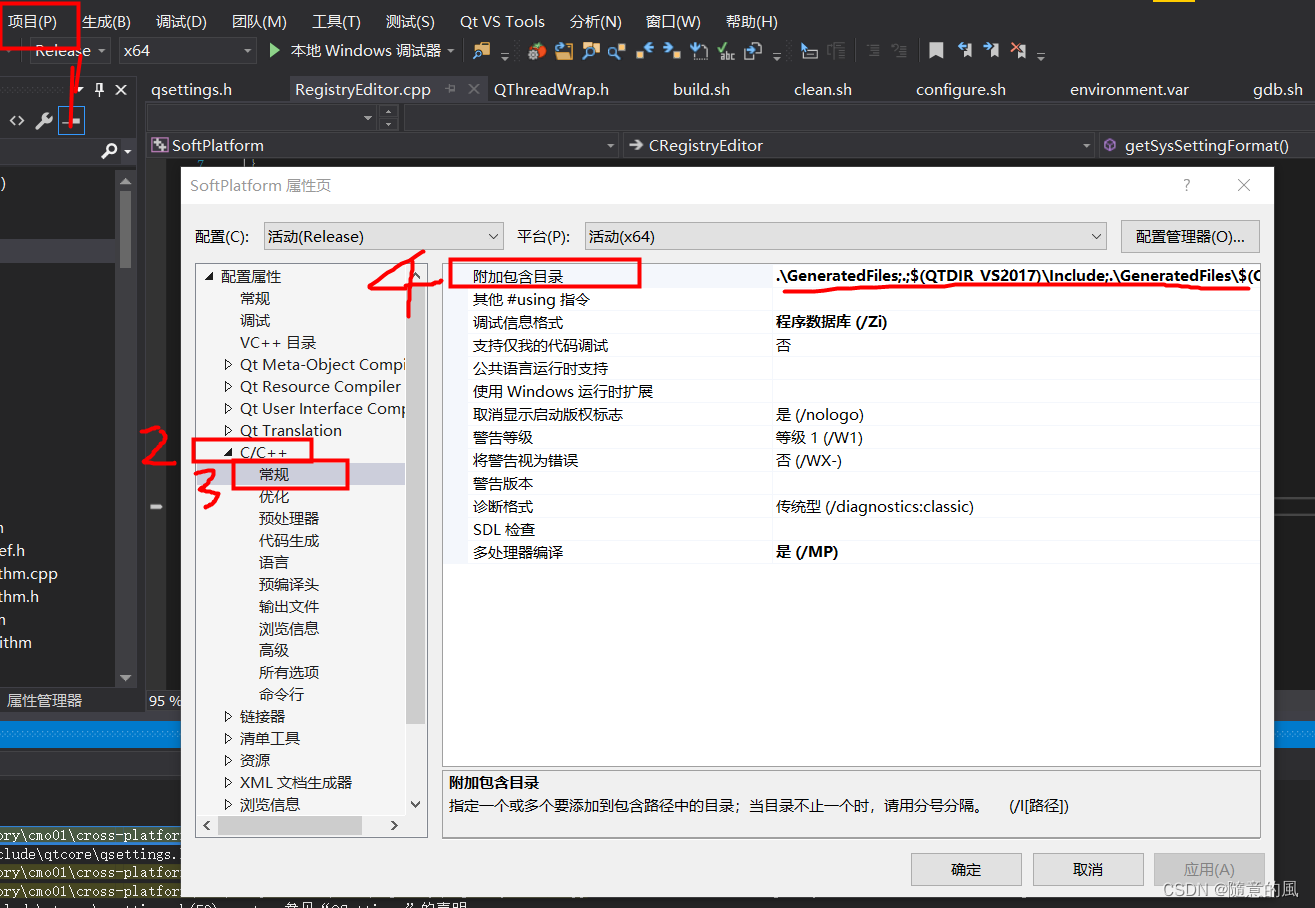Open the 配置(C) 活动(Release) dropdown
1315x908 pixels.
tap(383, 236)
